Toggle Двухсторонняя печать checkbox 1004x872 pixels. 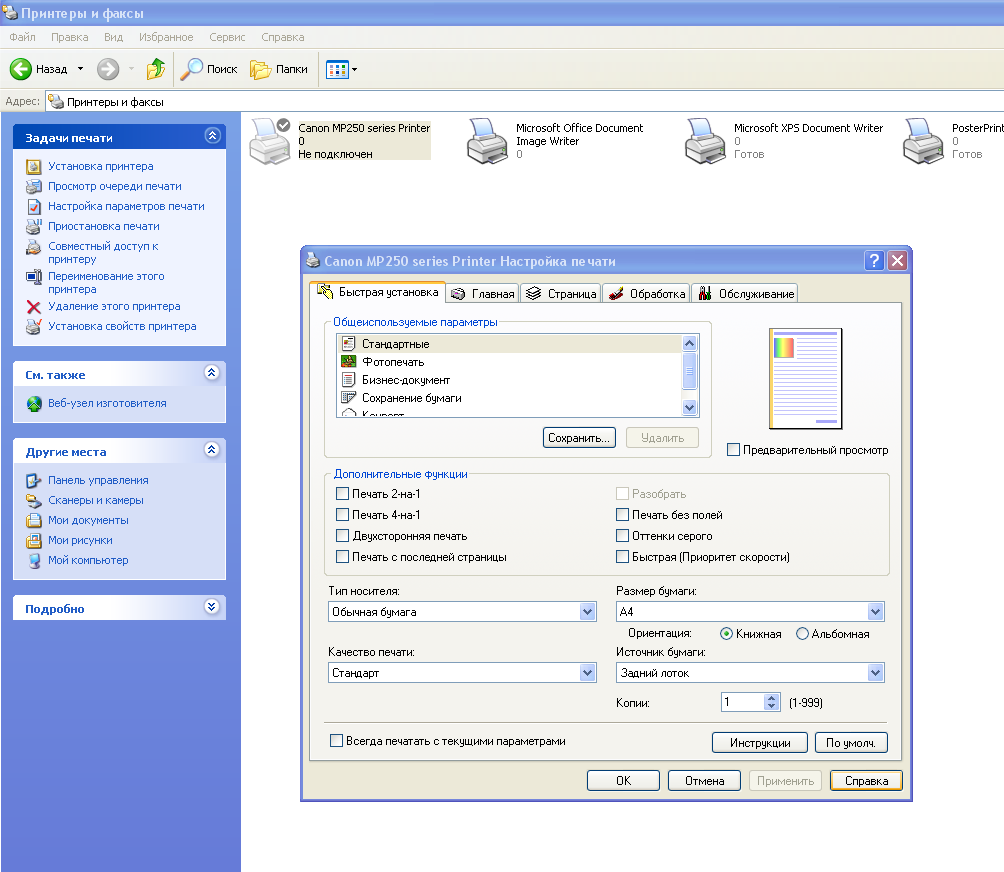[x=343, y=536]
